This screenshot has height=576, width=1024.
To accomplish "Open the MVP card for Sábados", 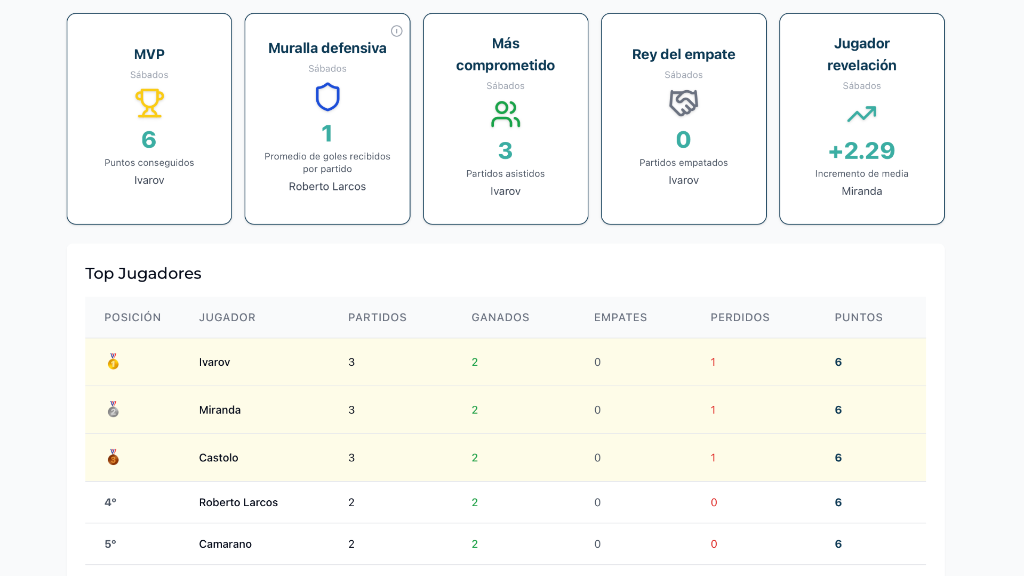I will pyautogui.click(x=148, y=118).
